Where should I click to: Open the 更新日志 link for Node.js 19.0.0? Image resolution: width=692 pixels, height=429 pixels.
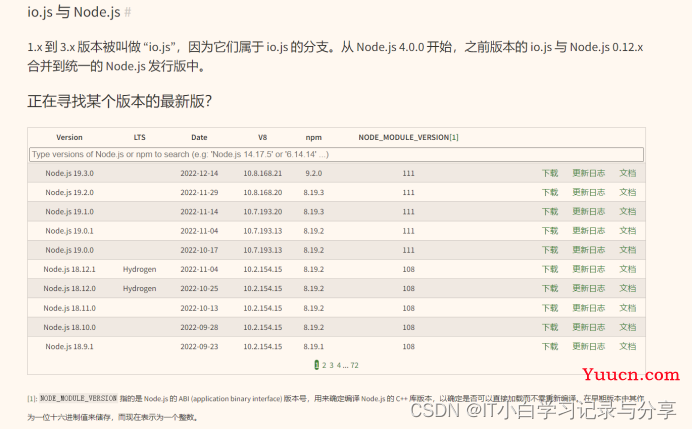pos(588,250)
